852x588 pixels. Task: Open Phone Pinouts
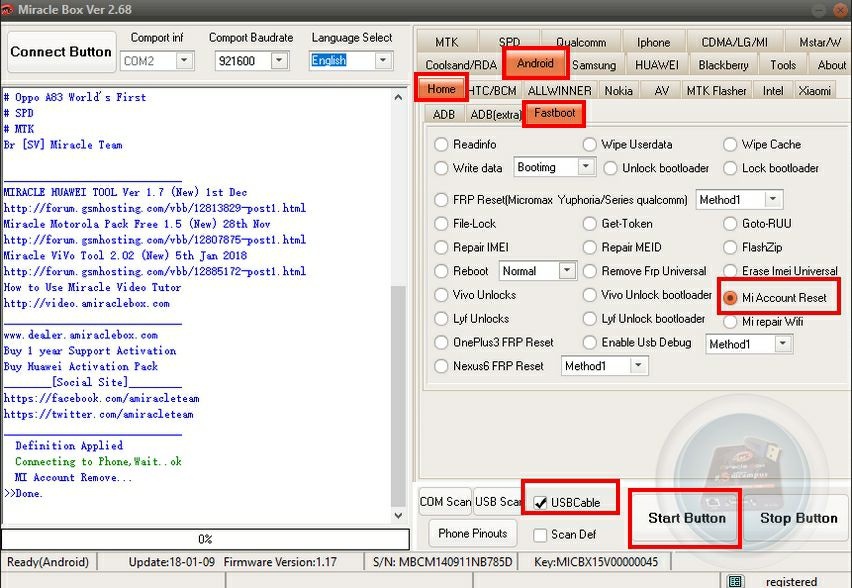pyautogui.click(x=472, y=534)
